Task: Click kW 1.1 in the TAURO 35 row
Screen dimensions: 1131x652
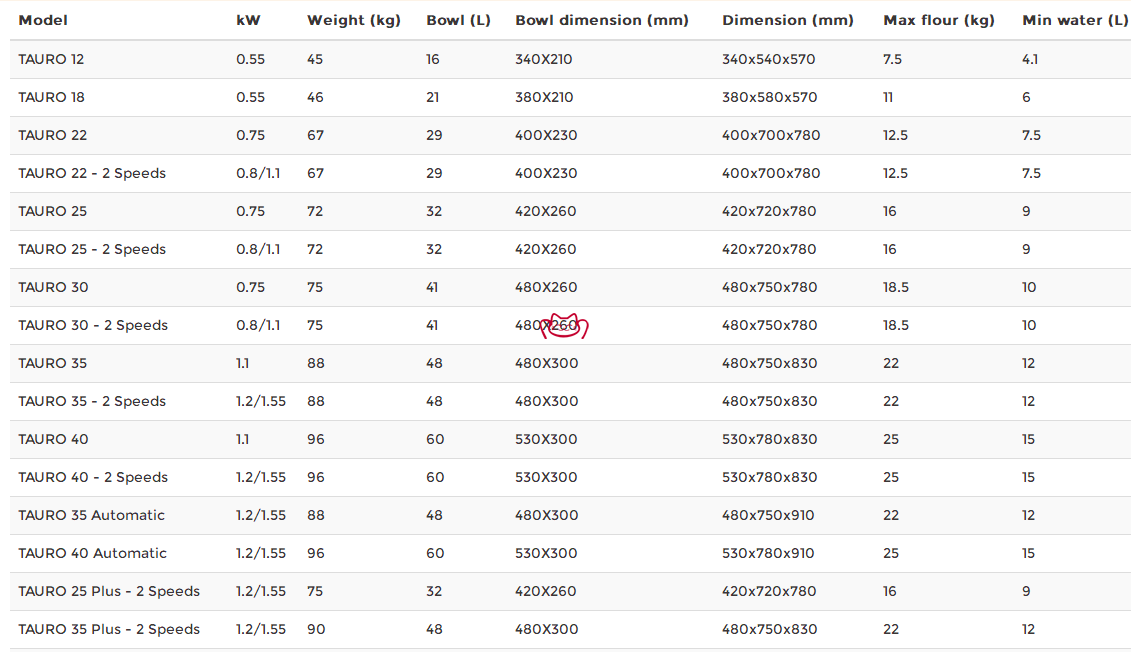Action: click(242, 364)
